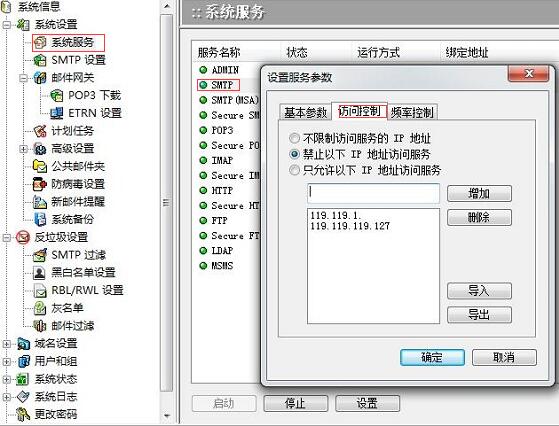Select the SMTP service row
The width and height of the screenshot is (559, 426).
pos(218,85)
